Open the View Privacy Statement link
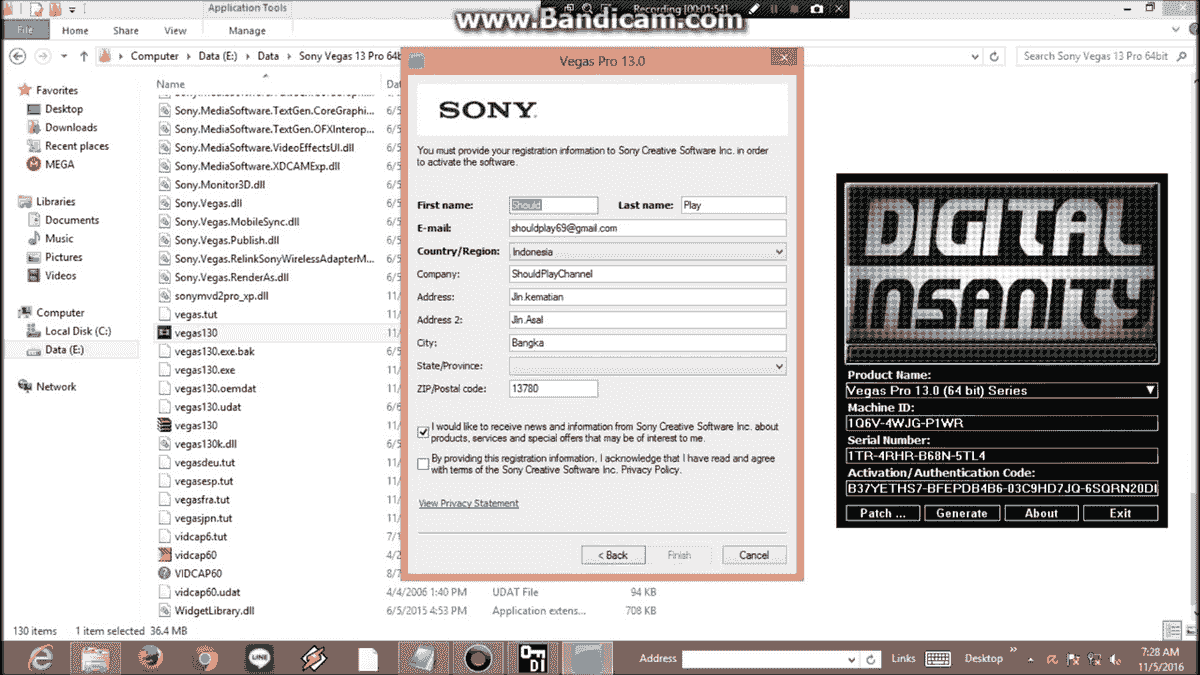1200x675 pixels. click(x=468, y=503)
